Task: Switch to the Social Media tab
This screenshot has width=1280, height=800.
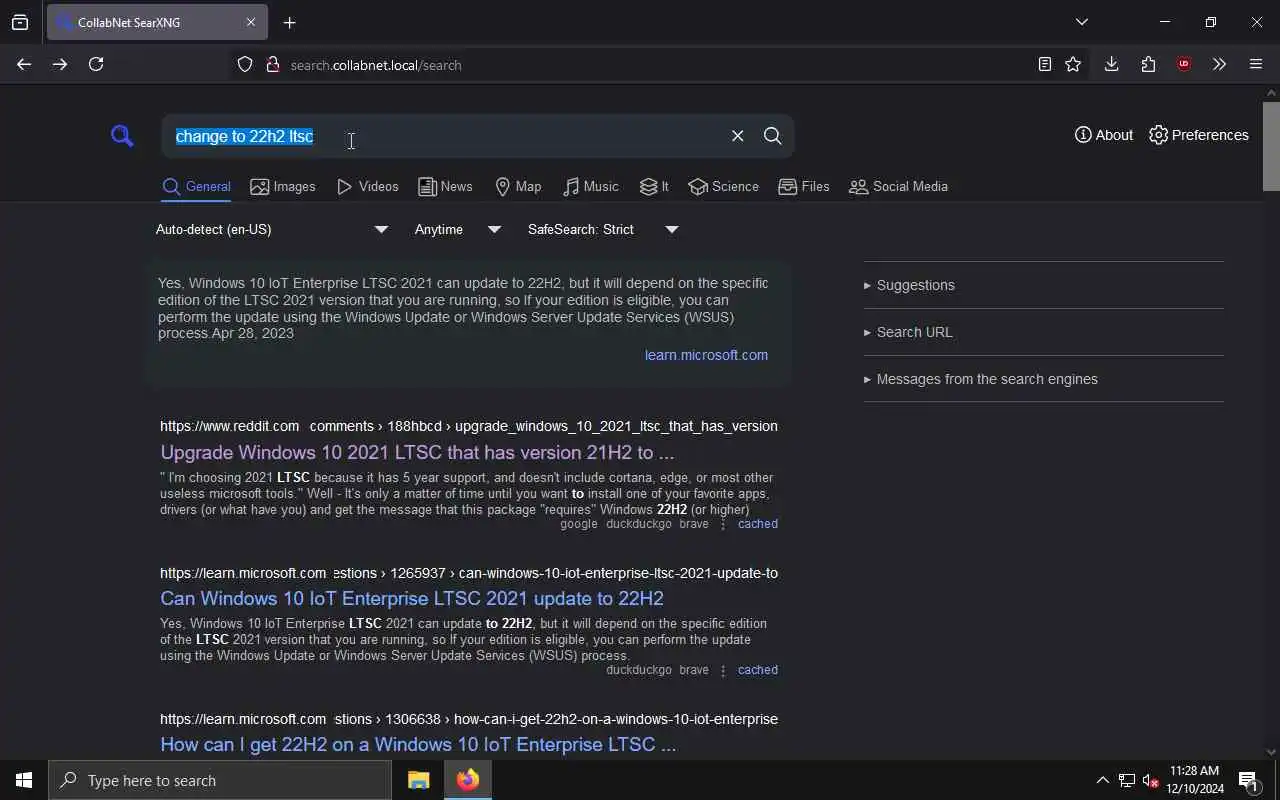Action: 898,187
